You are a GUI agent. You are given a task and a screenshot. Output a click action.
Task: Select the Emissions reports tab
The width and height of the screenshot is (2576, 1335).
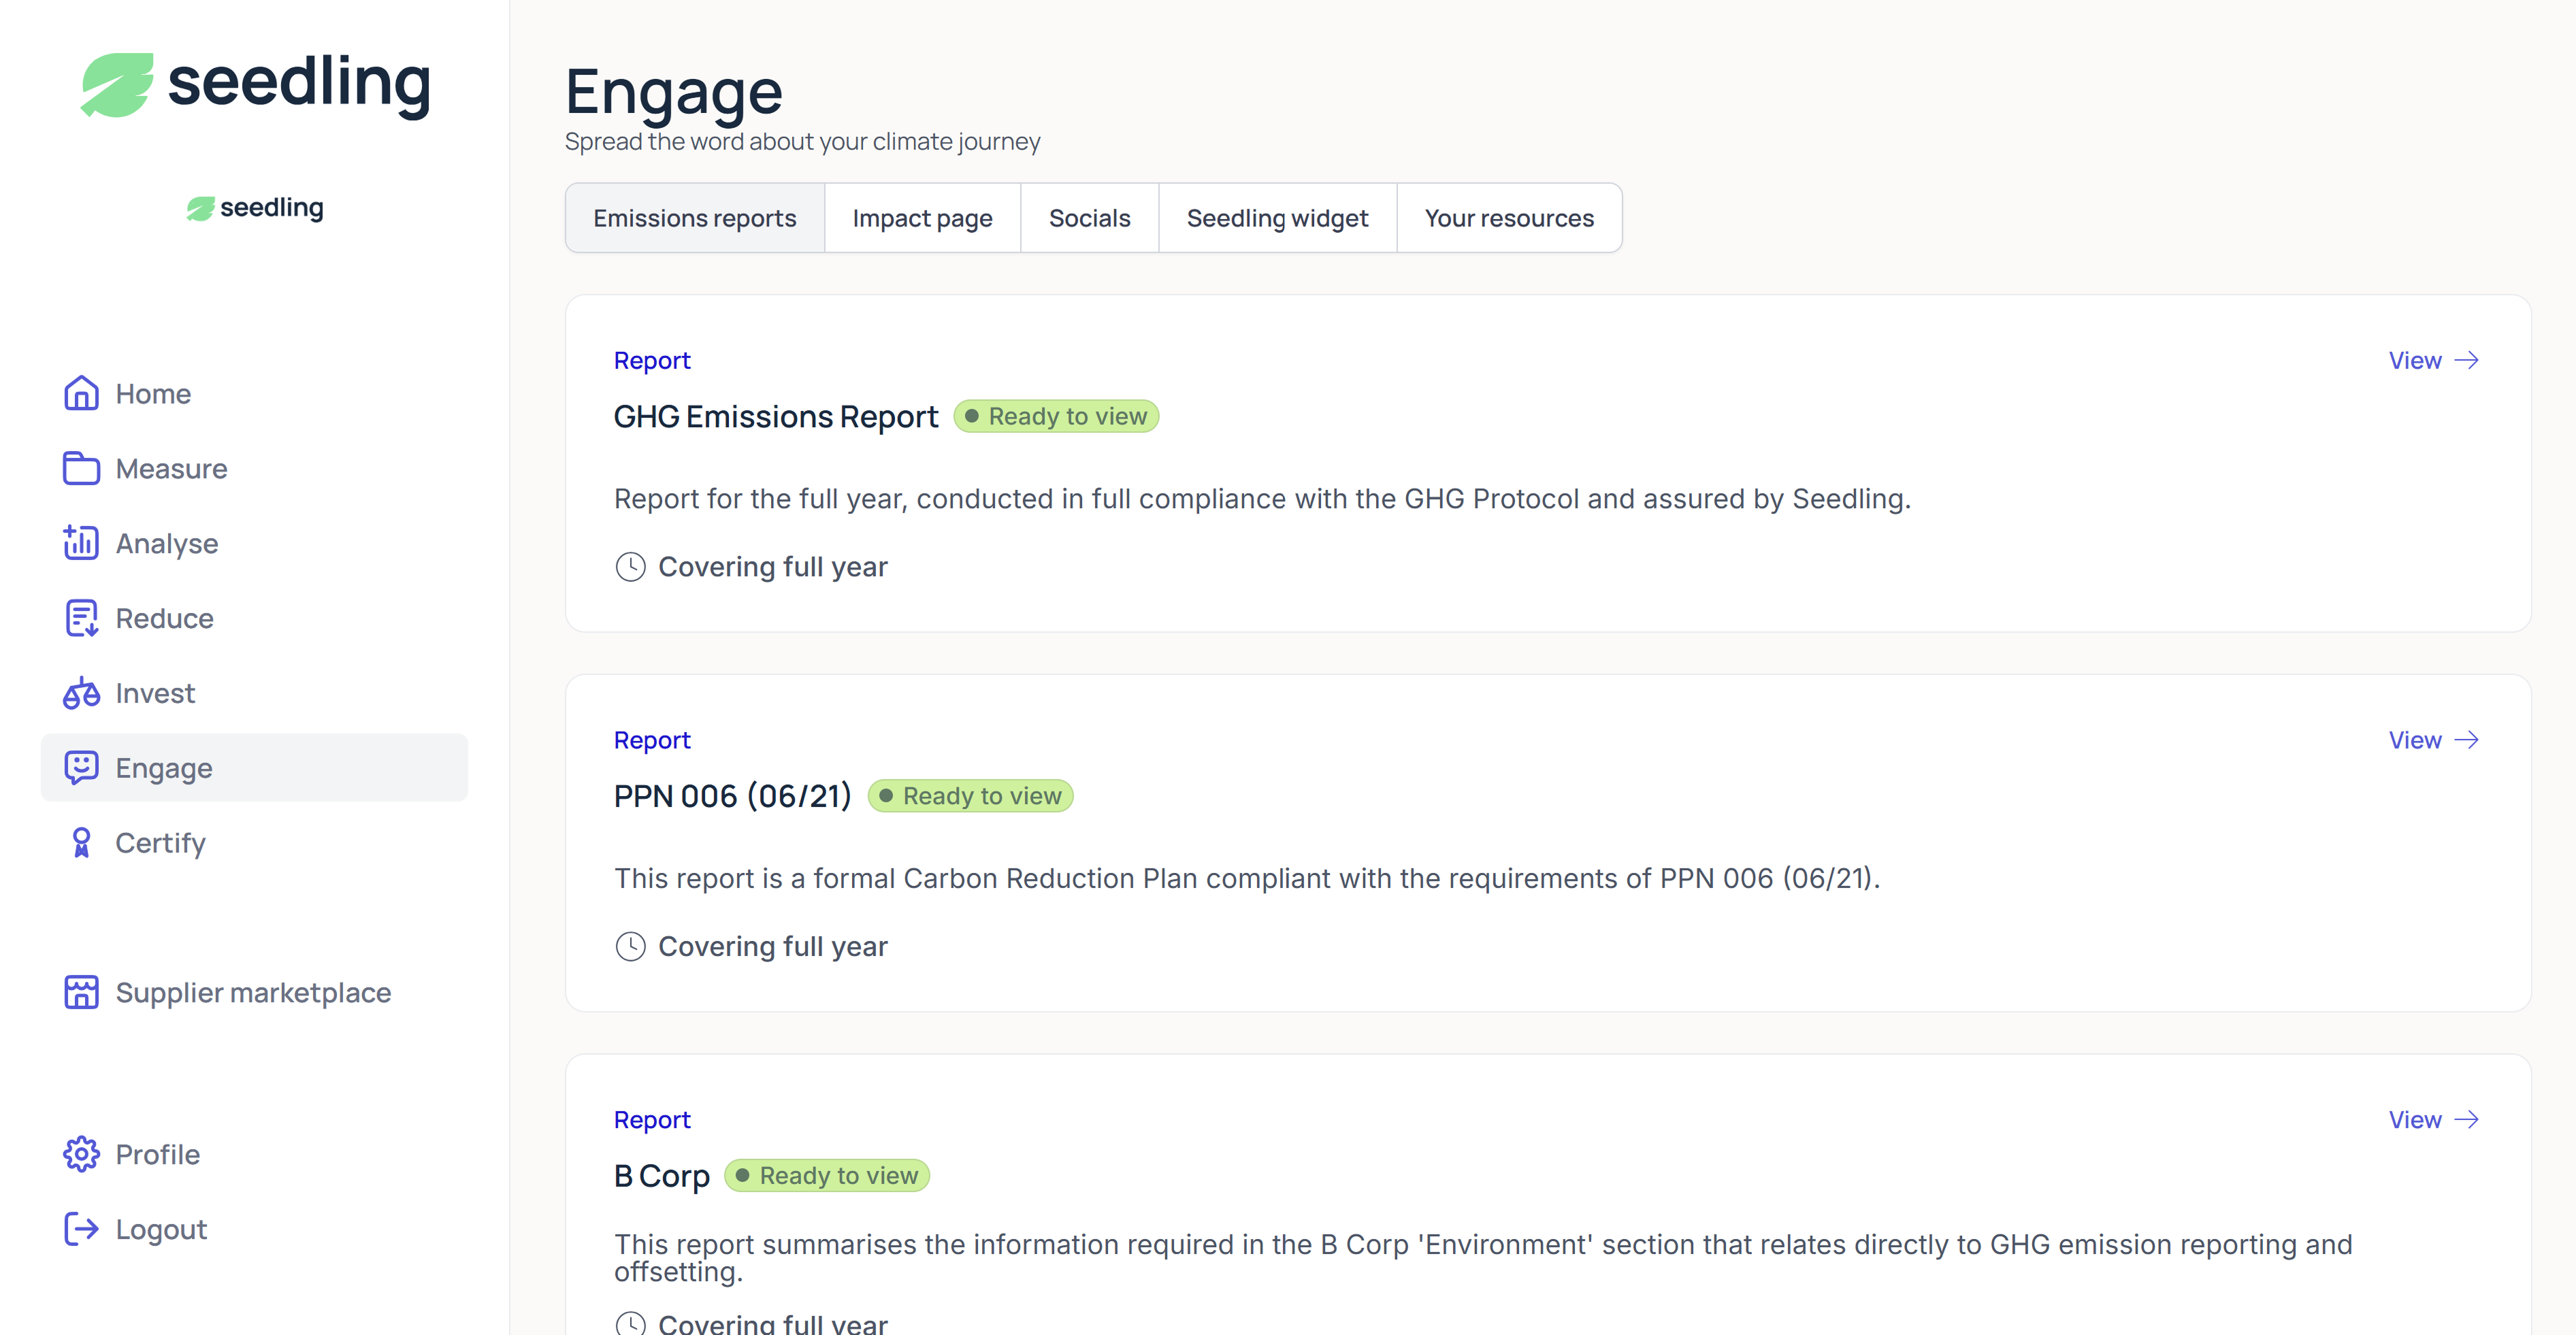point(694,218)
